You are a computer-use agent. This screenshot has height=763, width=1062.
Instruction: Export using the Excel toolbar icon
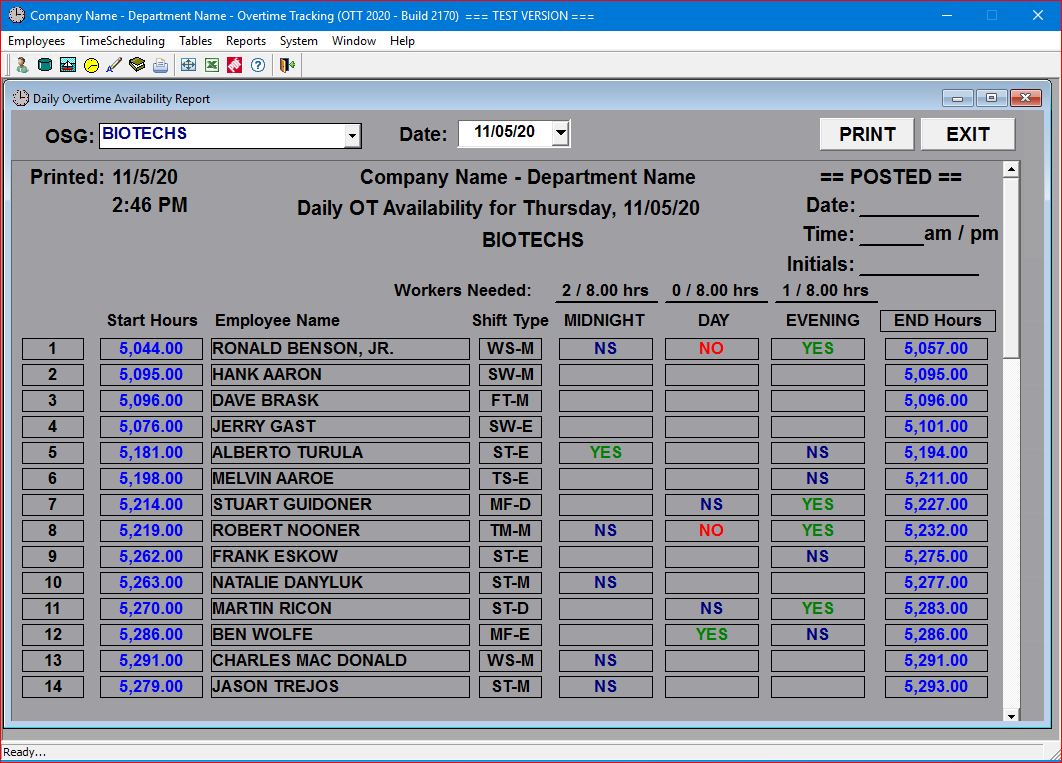pos(212,65)
